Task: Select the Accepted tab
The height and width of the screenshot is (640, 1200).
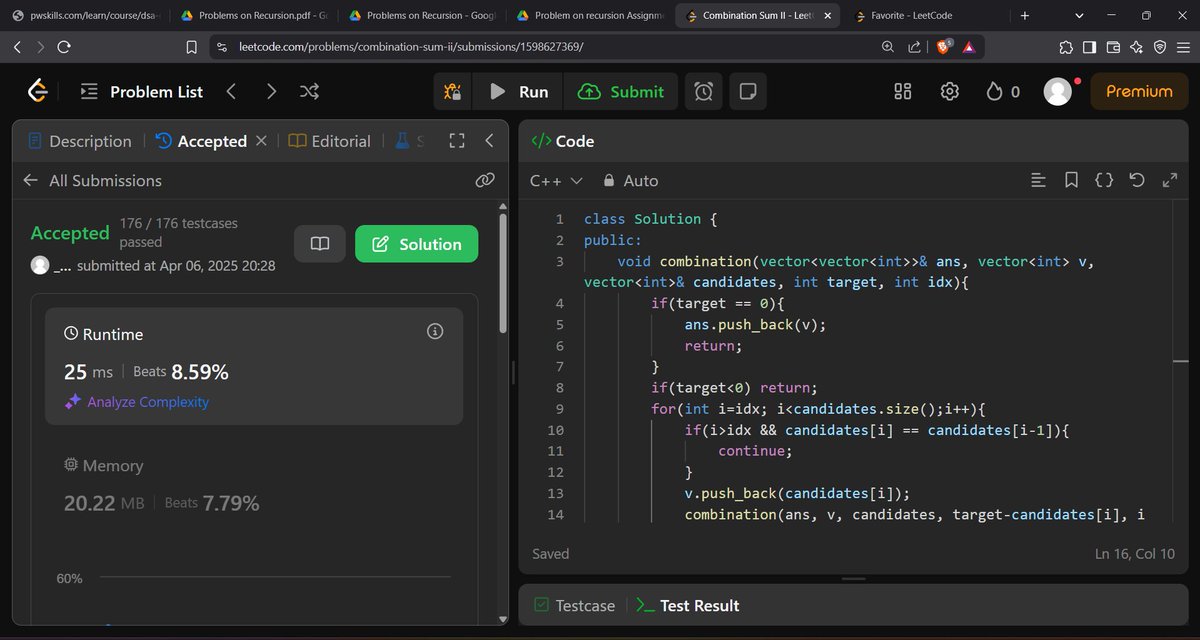Action: [201, 141]
